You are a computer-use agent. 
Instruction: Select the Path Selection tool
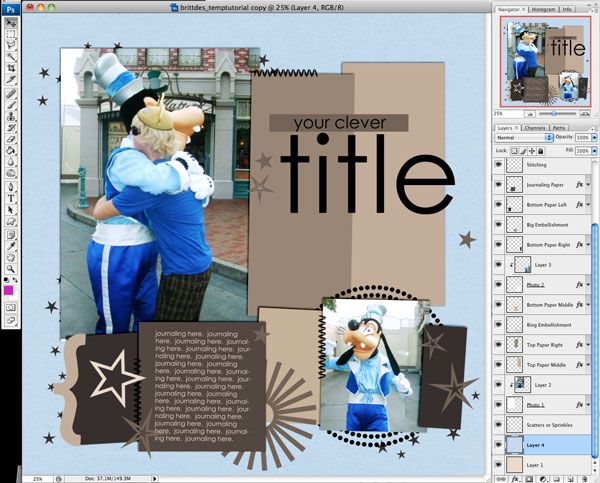11,210
